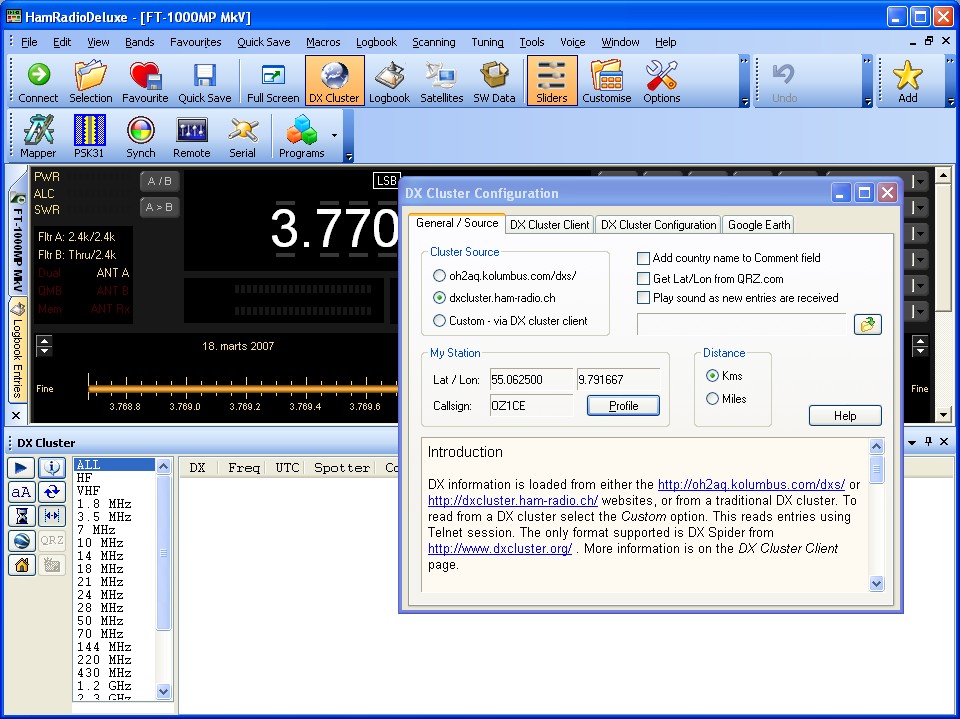960x719 pixels.
Task: Open the Tuning menu
Action: pos(487,42)
